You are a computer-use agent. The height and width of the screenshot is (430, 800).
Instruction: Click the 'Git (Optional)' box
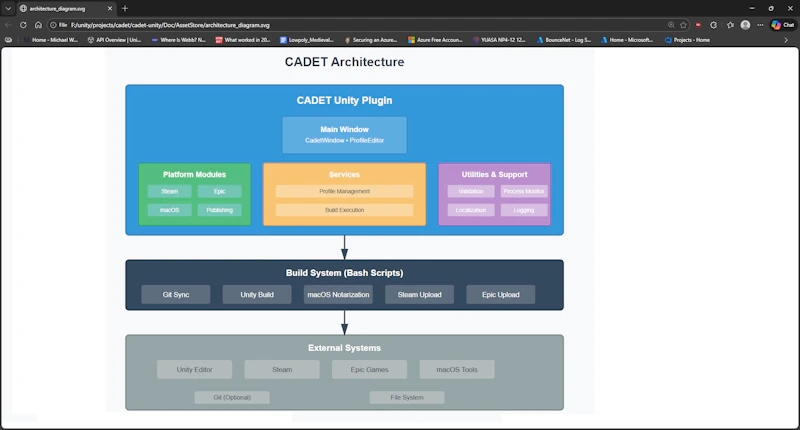(x=232, y=397)
